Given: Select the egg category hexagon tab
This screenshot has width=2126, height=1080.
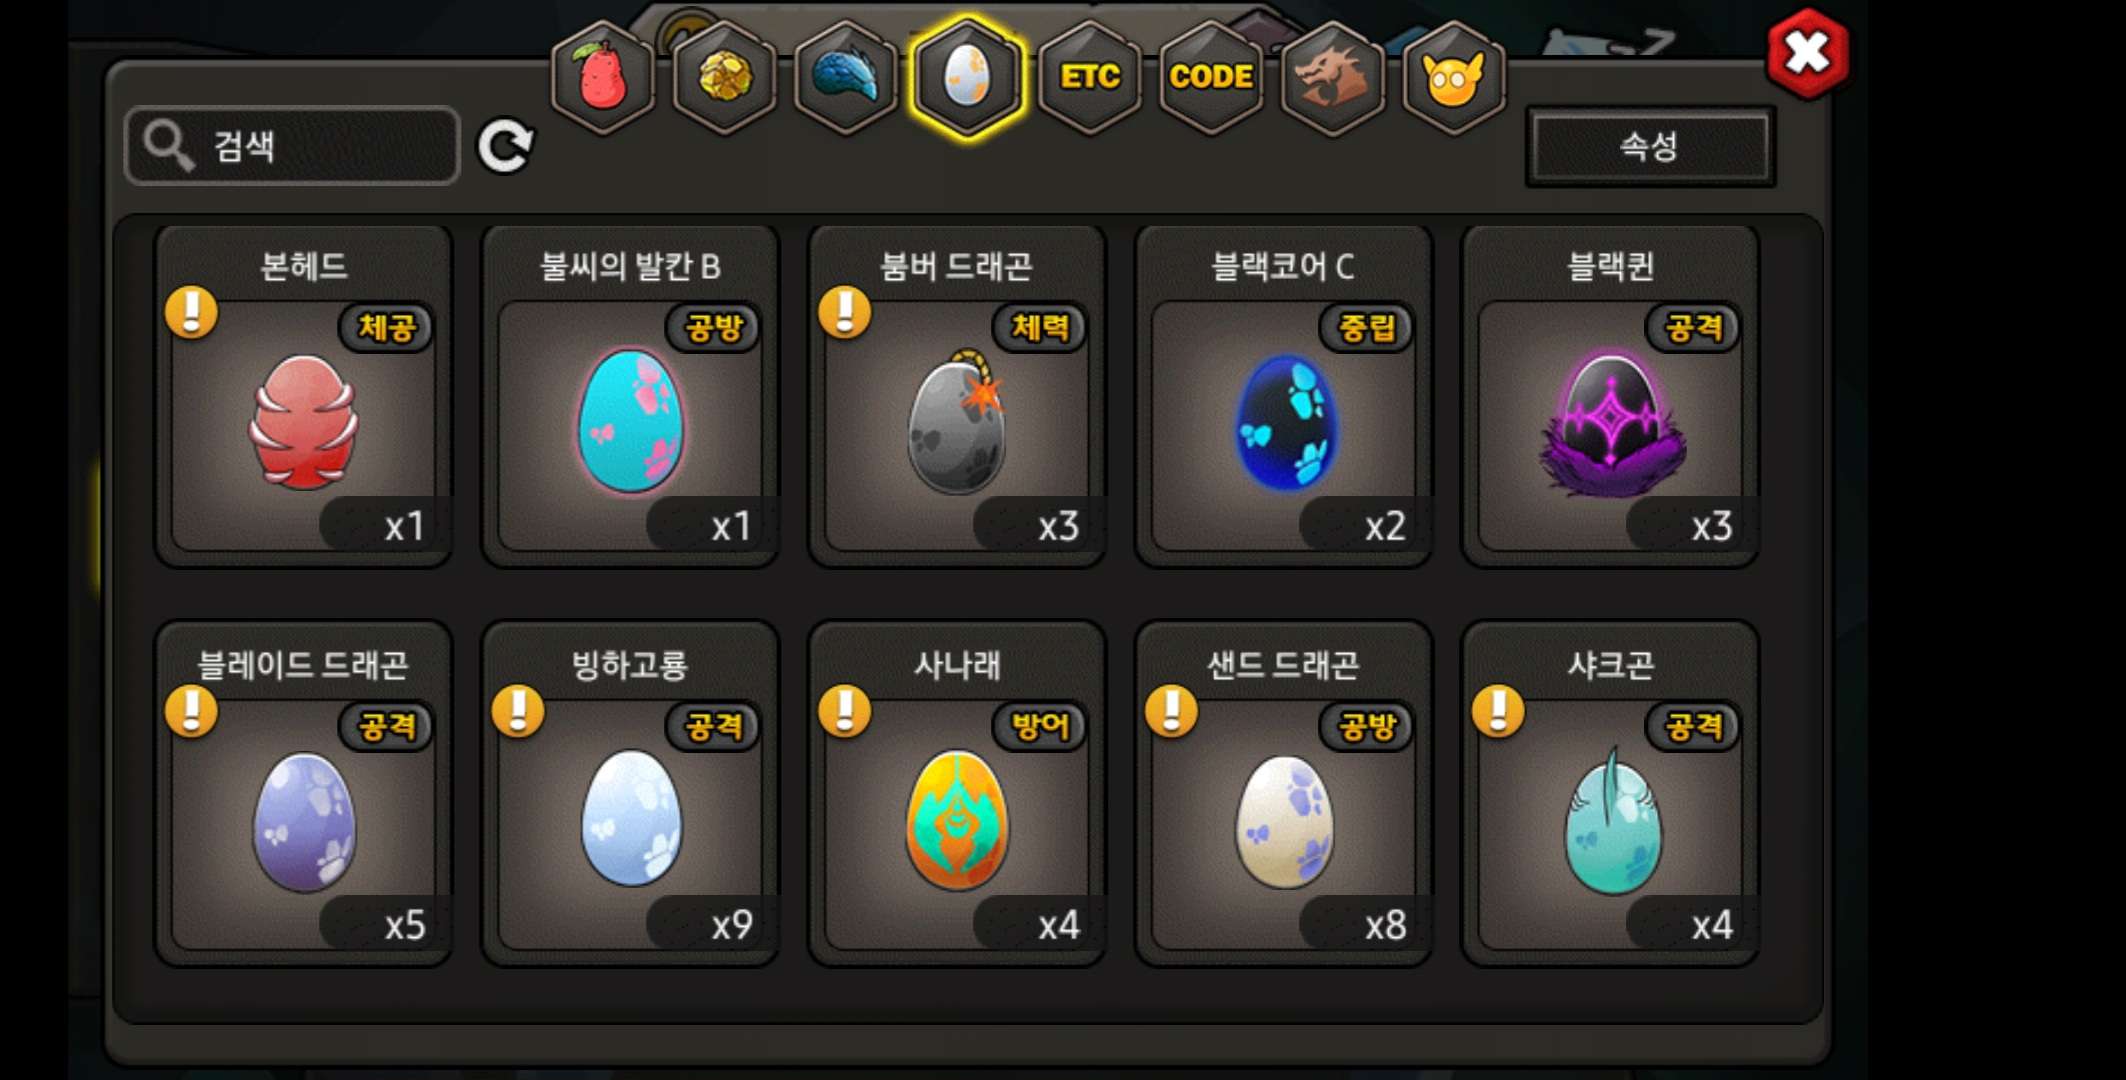Looking at the screenshot, I should 967,77.
